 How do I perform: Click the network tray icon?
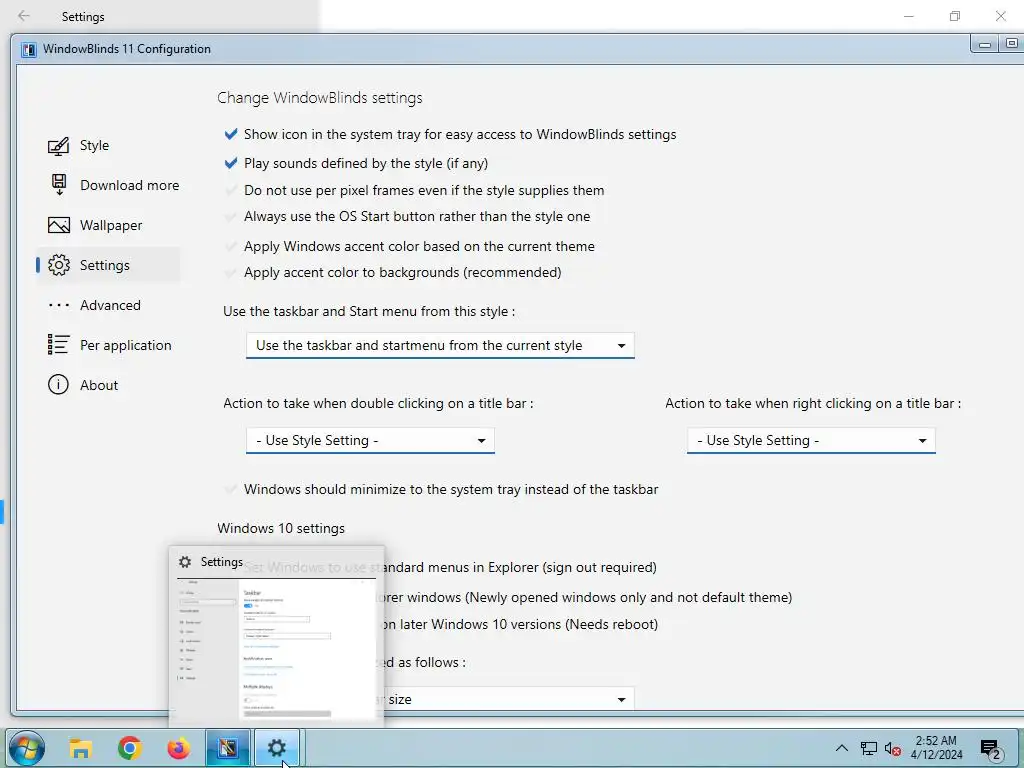(869, 749)
